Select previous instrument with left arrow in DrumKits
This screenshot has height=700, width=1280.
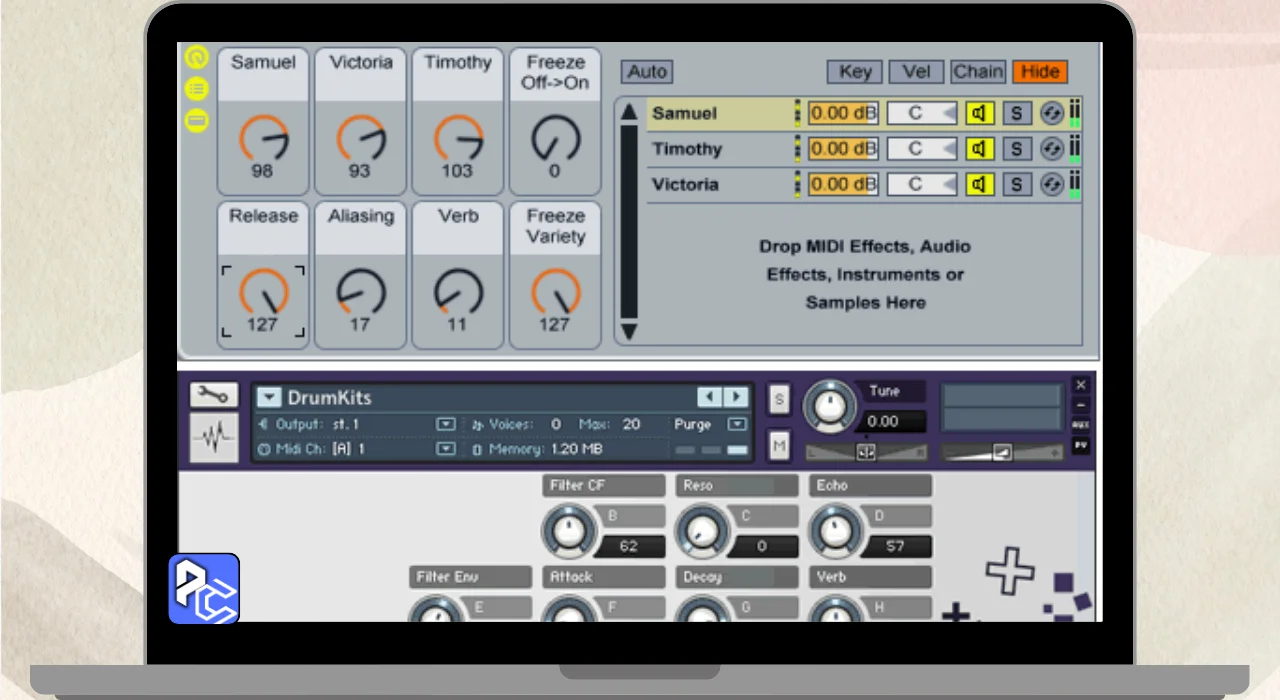[x=709, y=397]
